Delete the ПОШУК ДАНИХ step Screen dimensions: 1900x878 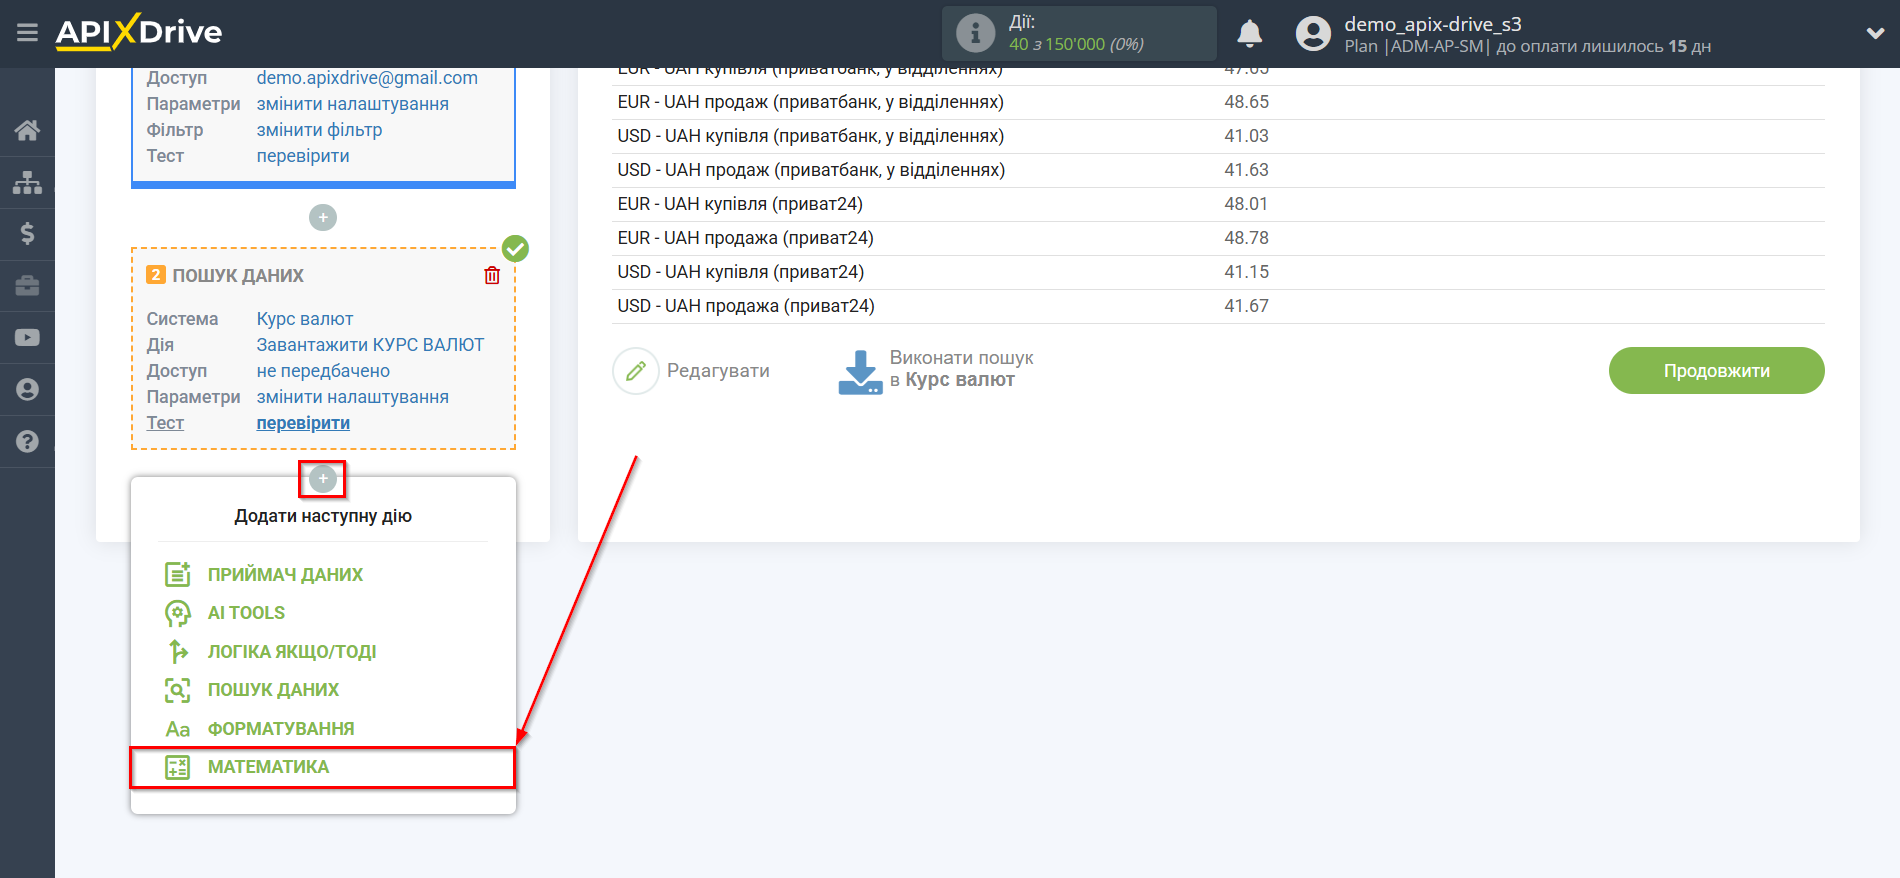point(492,276)
